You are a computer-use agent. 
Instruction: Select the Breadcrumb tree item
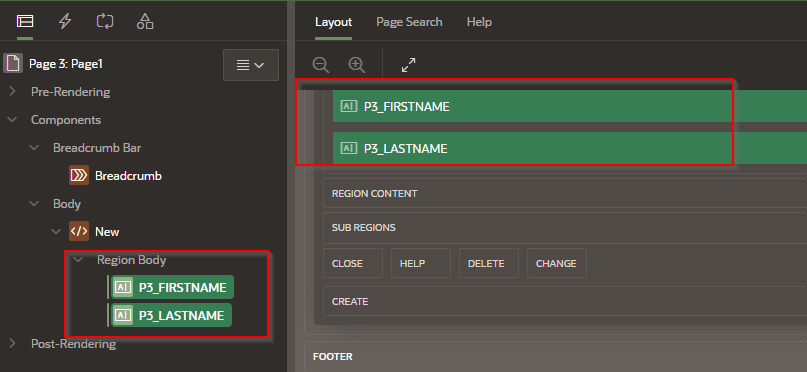coord(128,175)
